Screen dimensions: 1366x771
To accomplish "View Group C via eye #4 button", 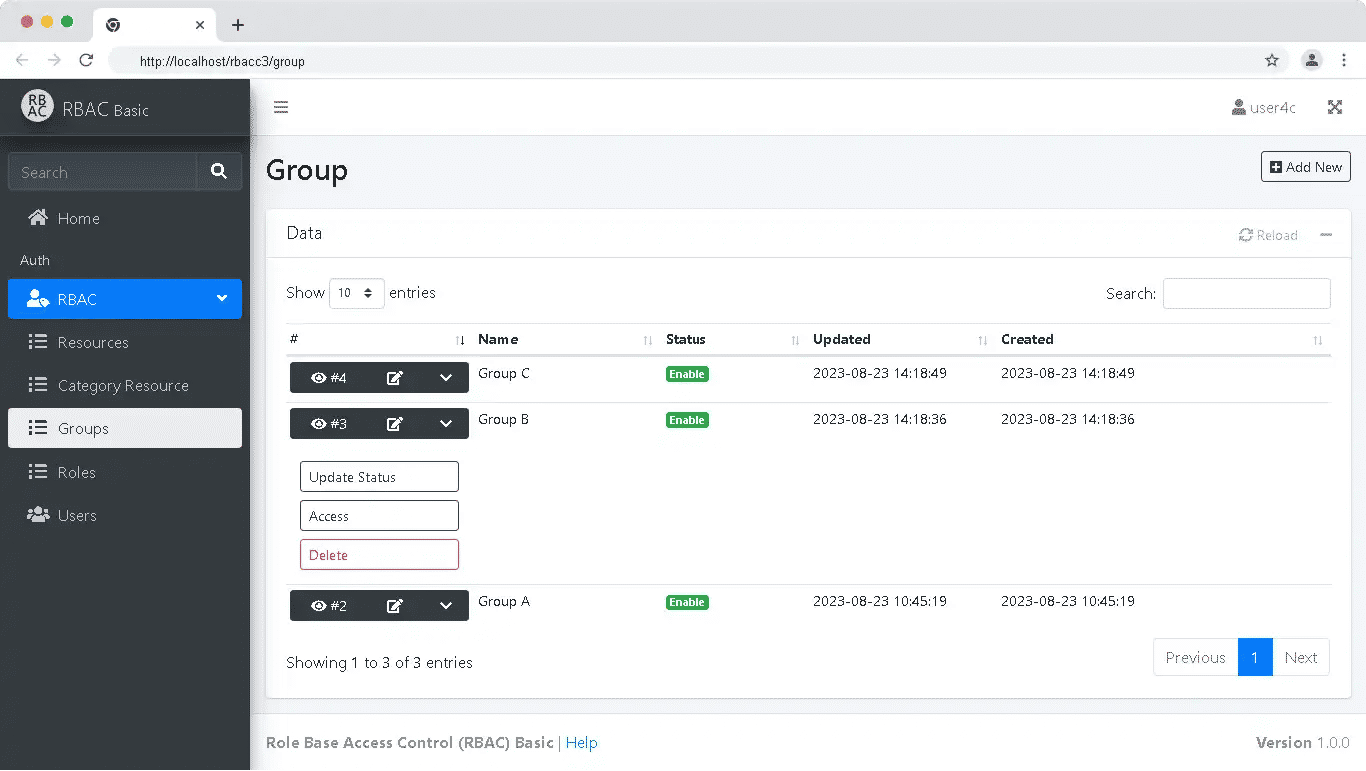I will (x=329, y=378).
